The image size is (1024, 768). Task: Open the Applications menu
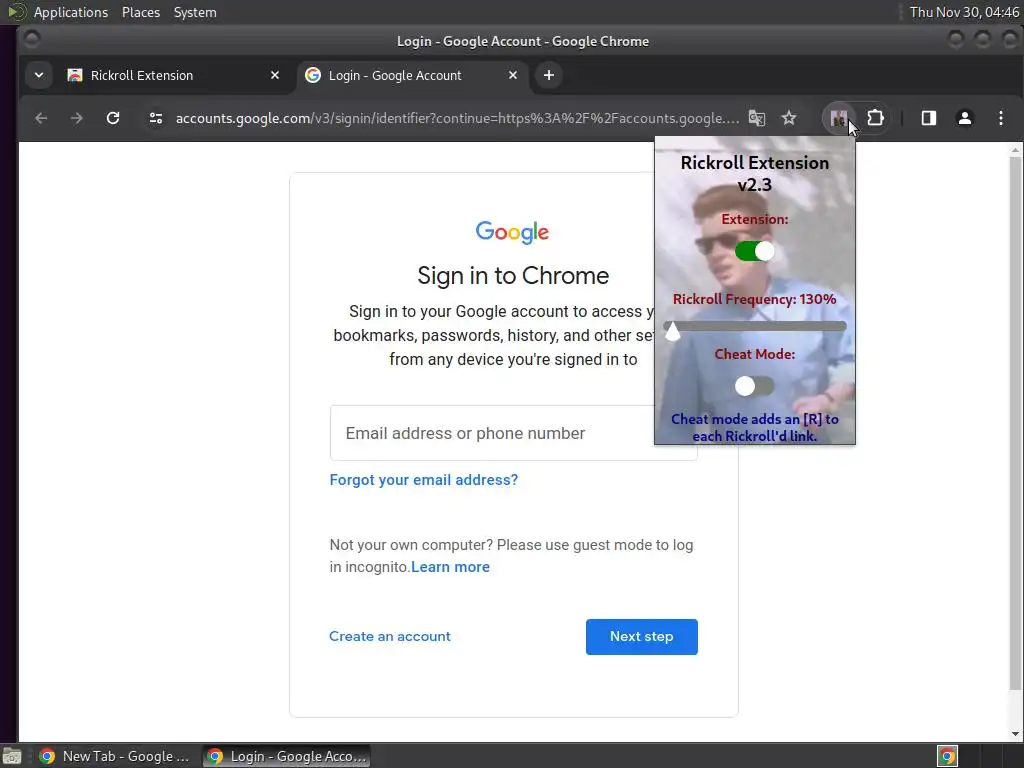[x=71, y=12]
